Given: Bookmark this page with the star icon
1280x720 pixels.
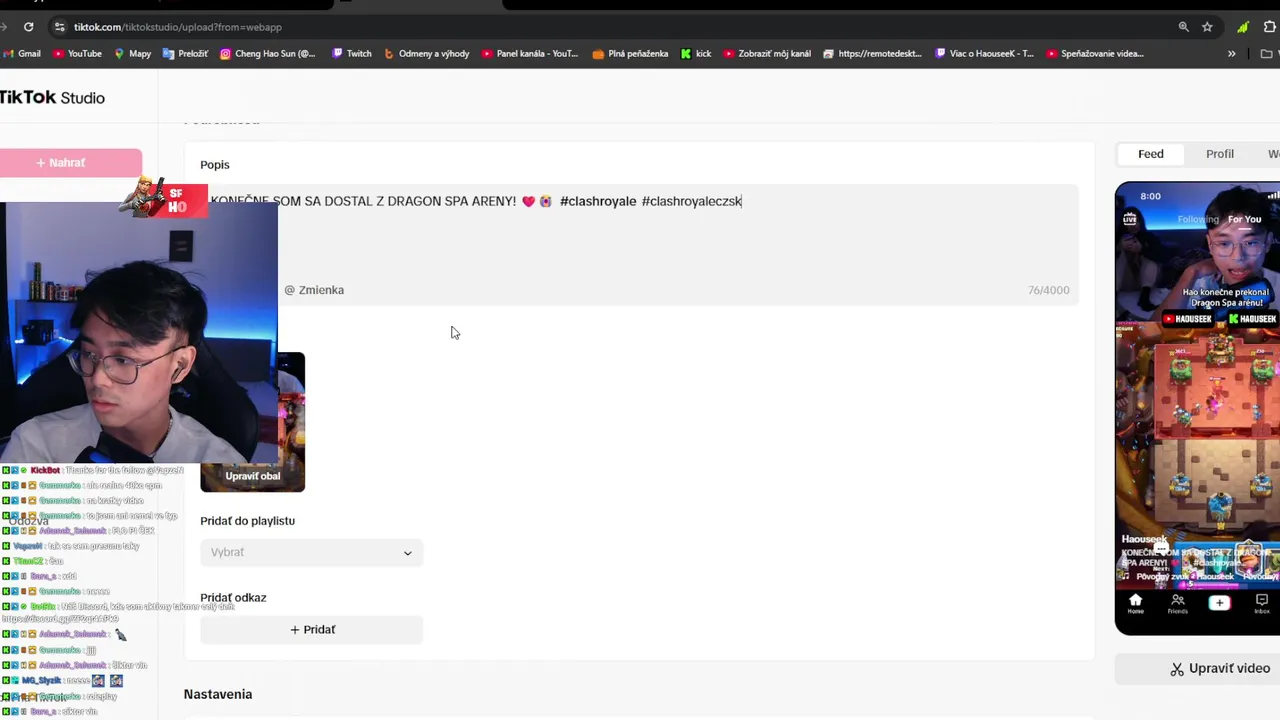Looking at the screenshot, I should coord(1207,27).
